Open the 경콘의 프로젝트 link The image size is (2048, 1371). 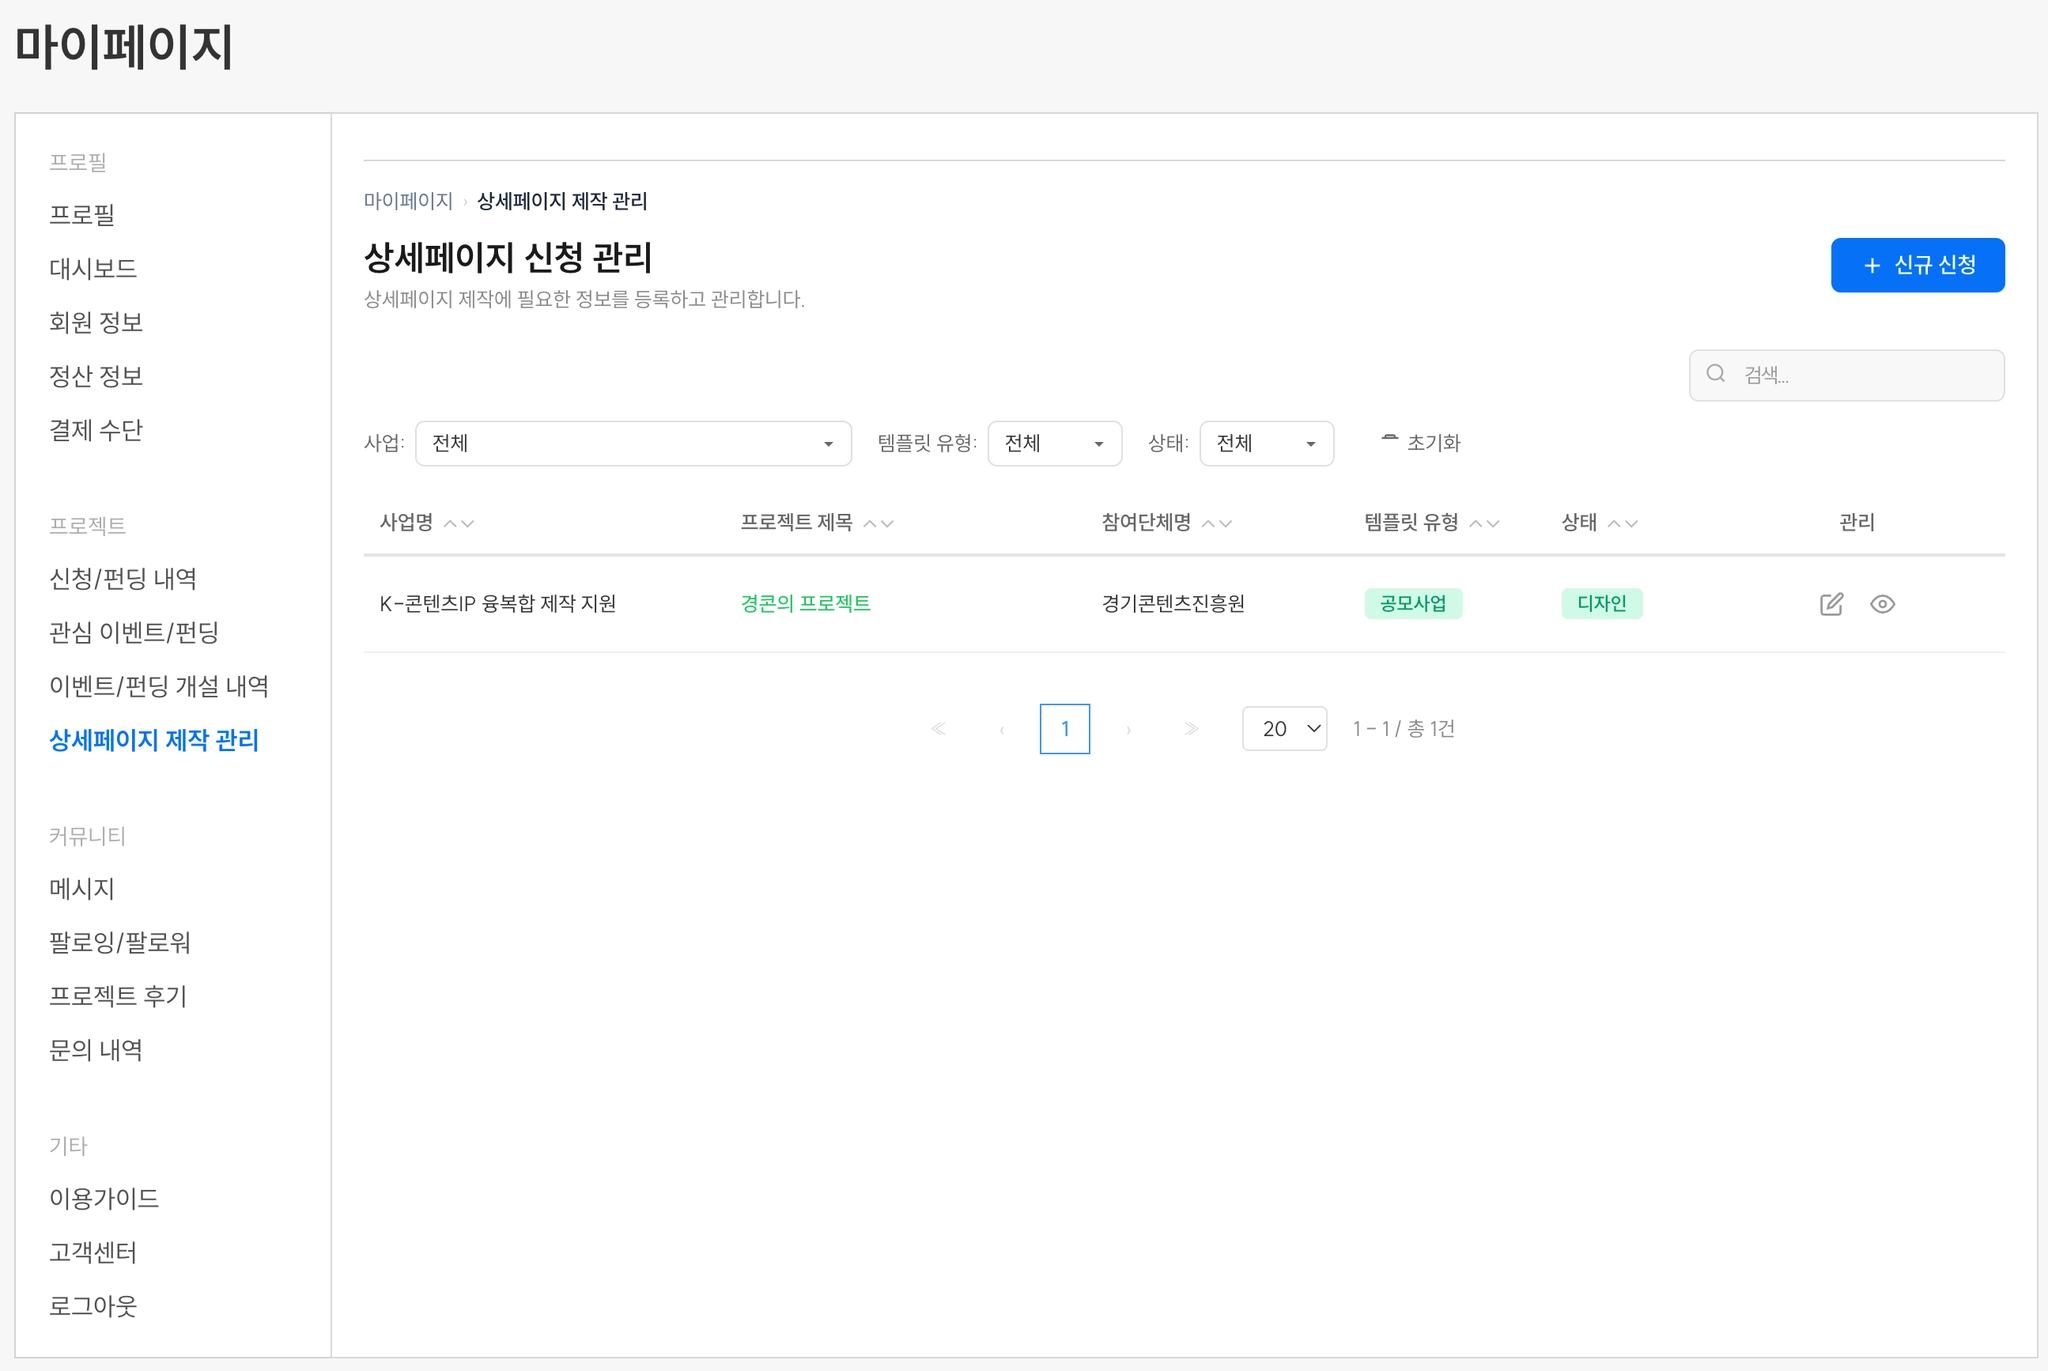[805, 603]
